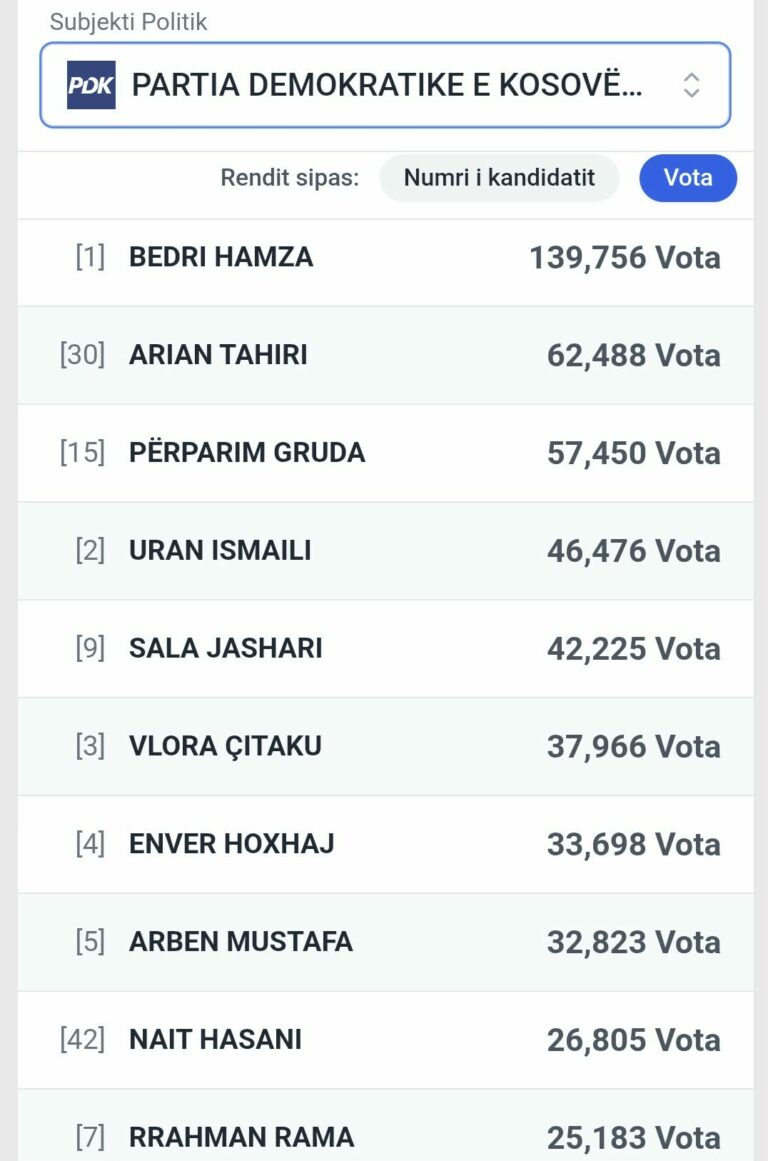This screenshot has height=1161, width=768.
Task: Click candidate name Arian Tahiri
Action: [x=218, y=355]
